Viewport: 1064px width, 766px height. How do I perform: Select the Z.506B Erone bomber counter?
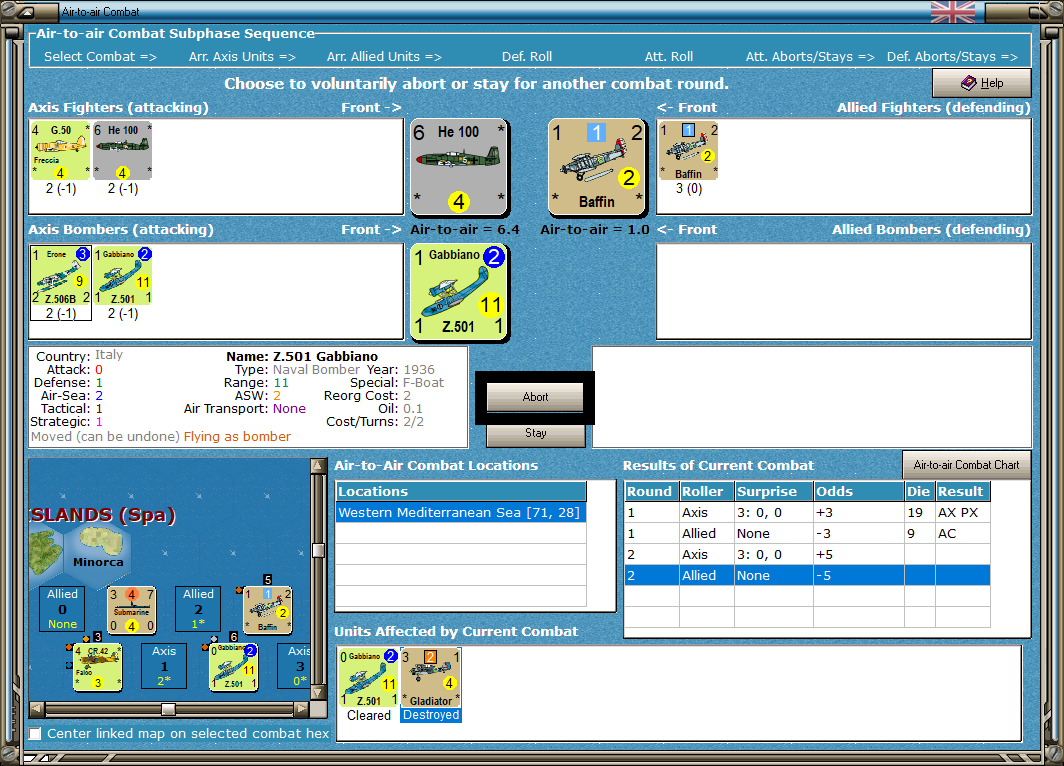coord(60,275)
